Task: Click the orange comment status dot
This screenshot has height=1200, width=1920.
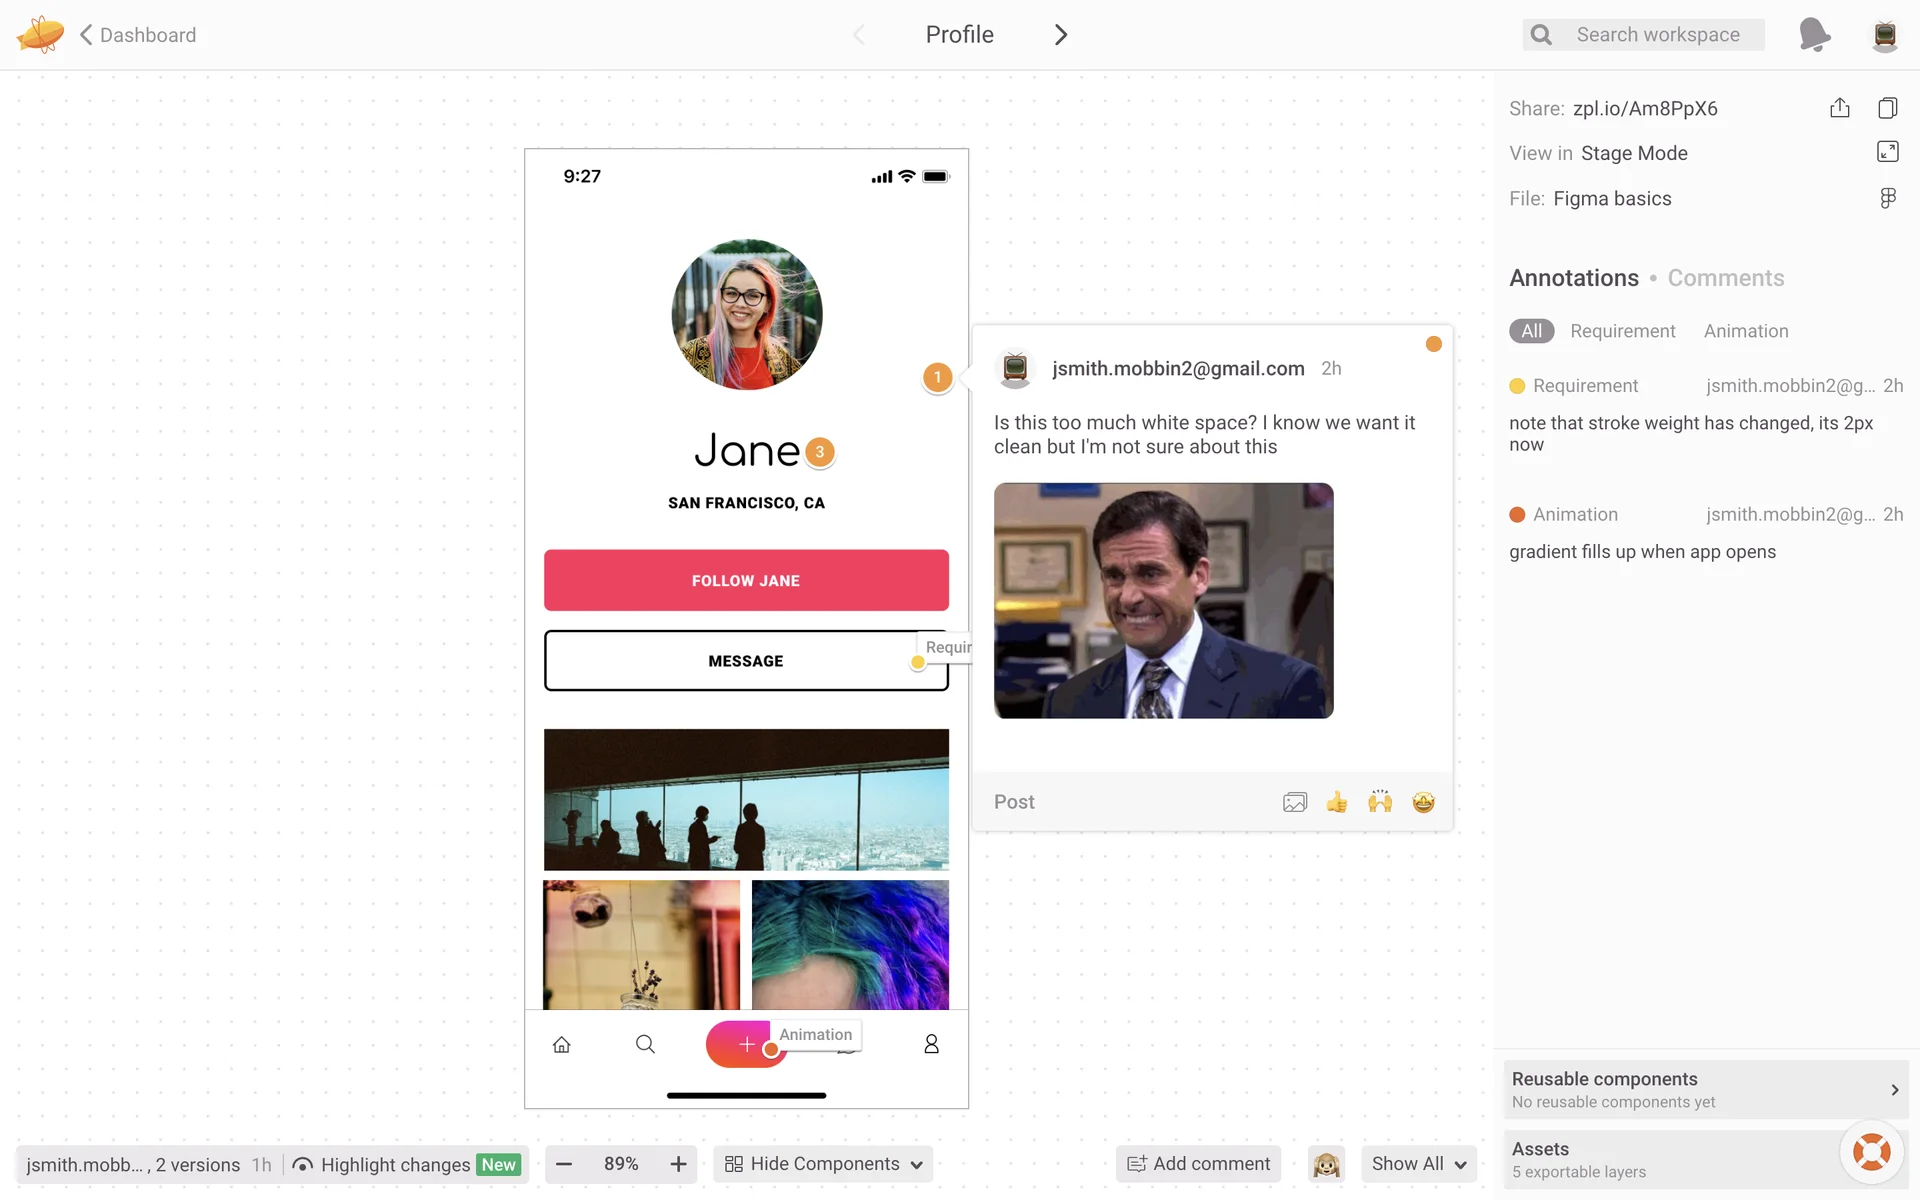Action: pyautogui.click(x=1433, y=344)
